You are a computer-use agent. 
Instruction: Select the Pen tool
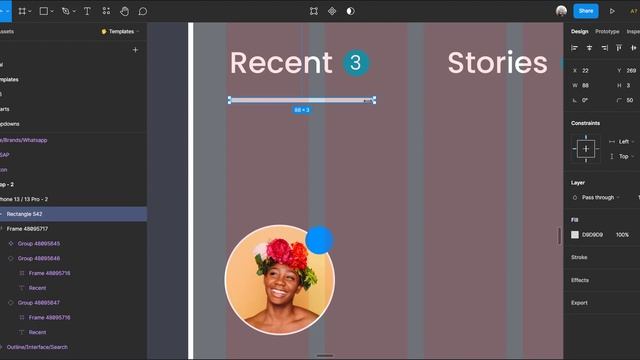(x=65, y=11)
